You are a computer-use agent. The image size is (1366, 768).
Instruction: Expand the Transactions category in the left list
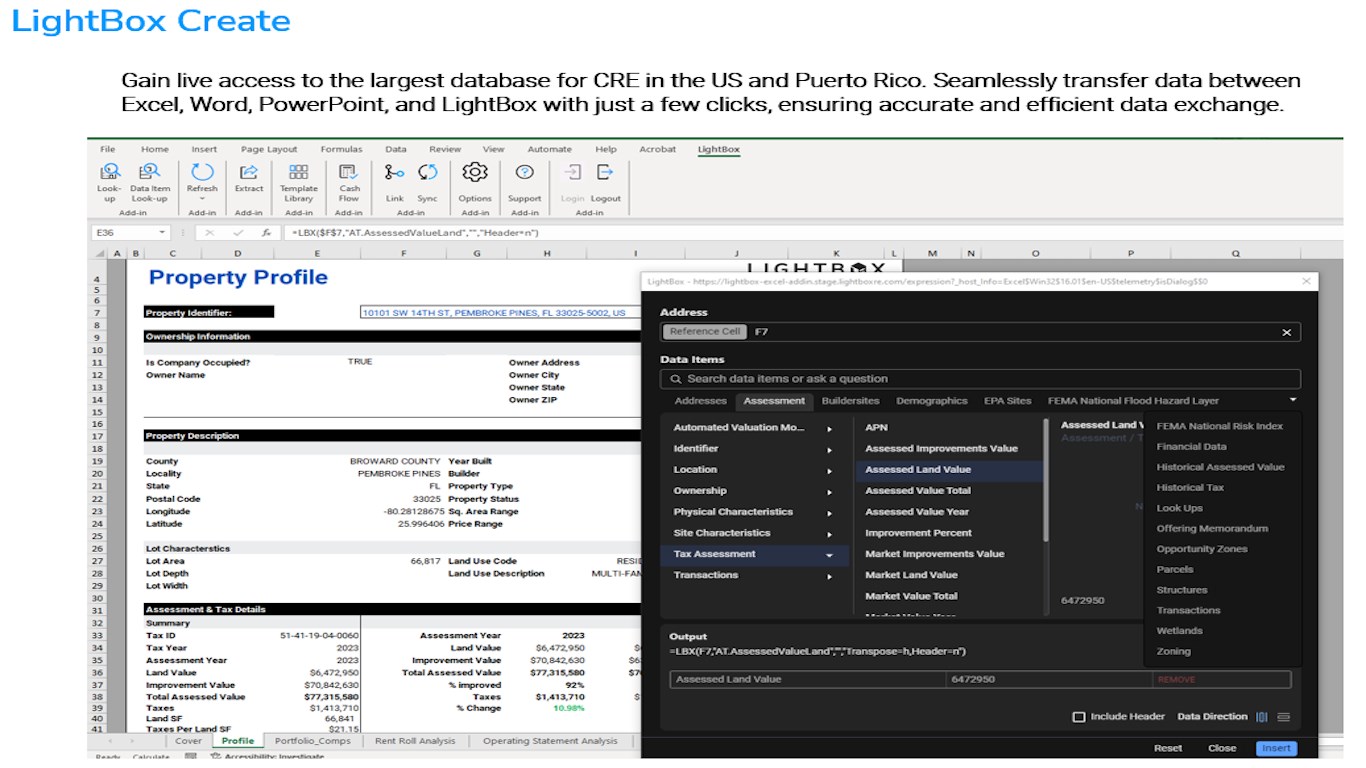(829, 576)
